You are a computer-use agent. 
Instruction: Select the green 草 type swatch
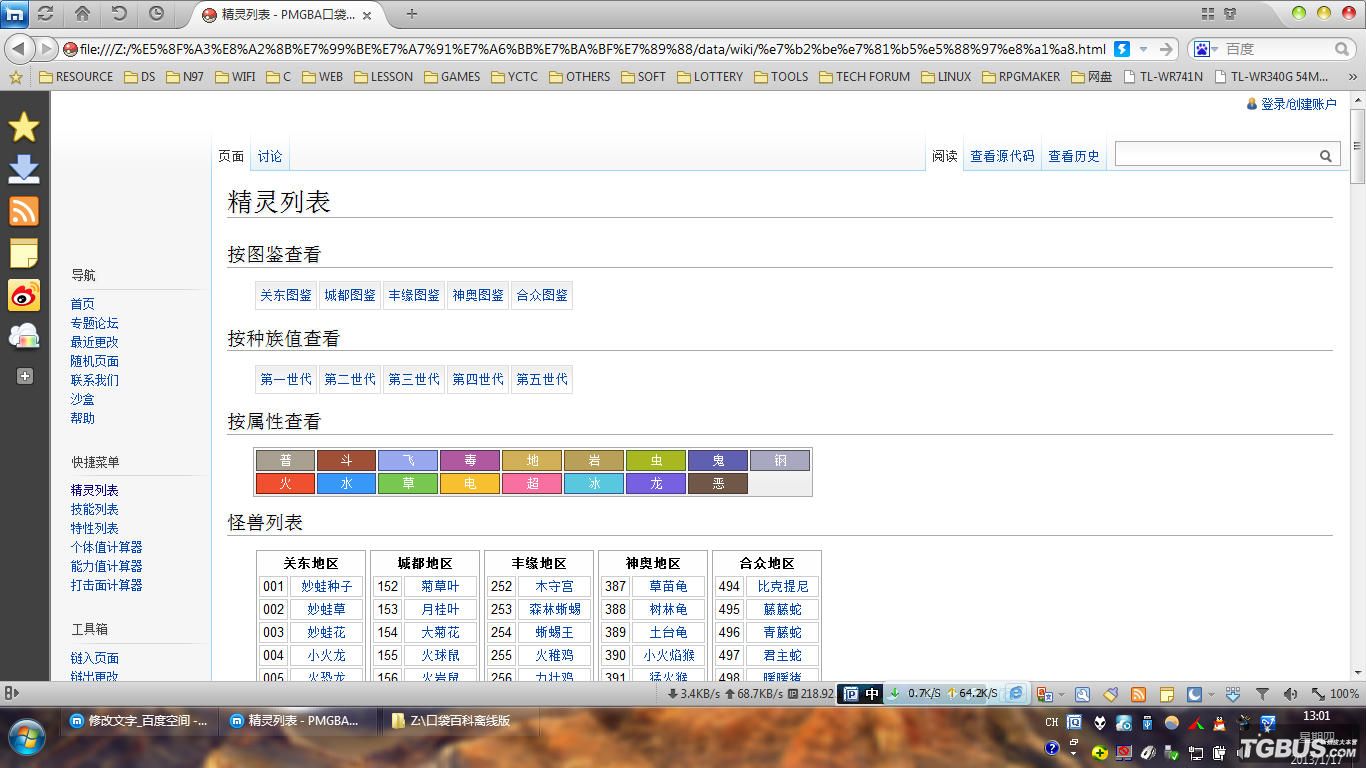[408, 484]
